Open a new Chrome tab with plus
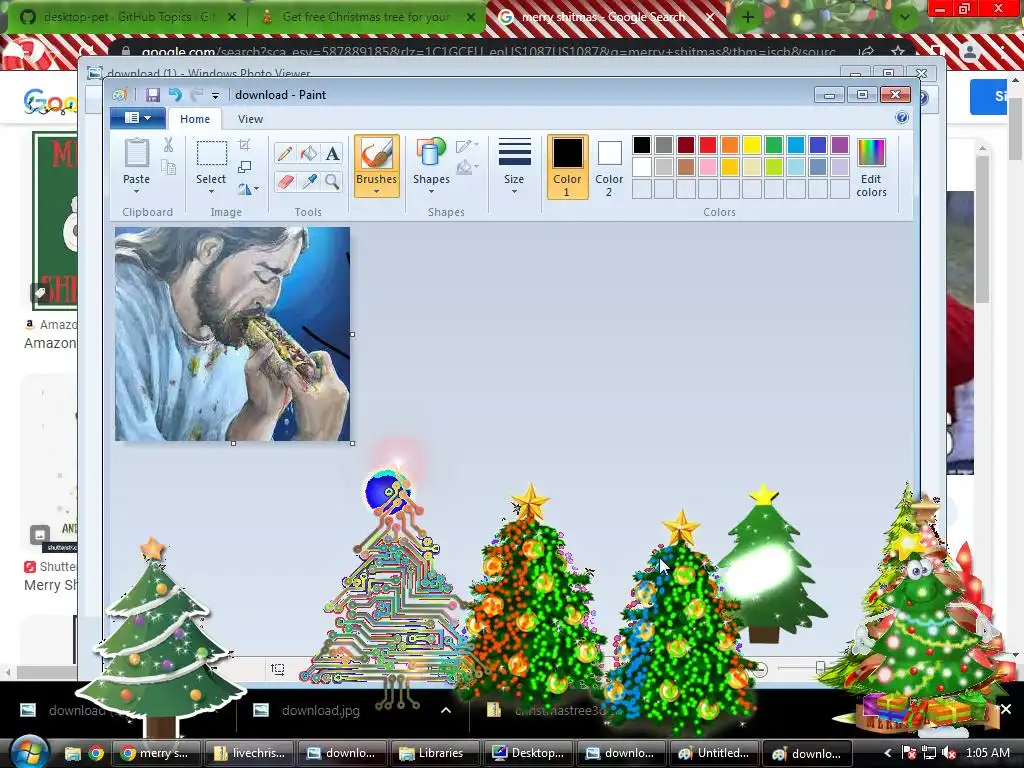 click(x=748, y=18)
